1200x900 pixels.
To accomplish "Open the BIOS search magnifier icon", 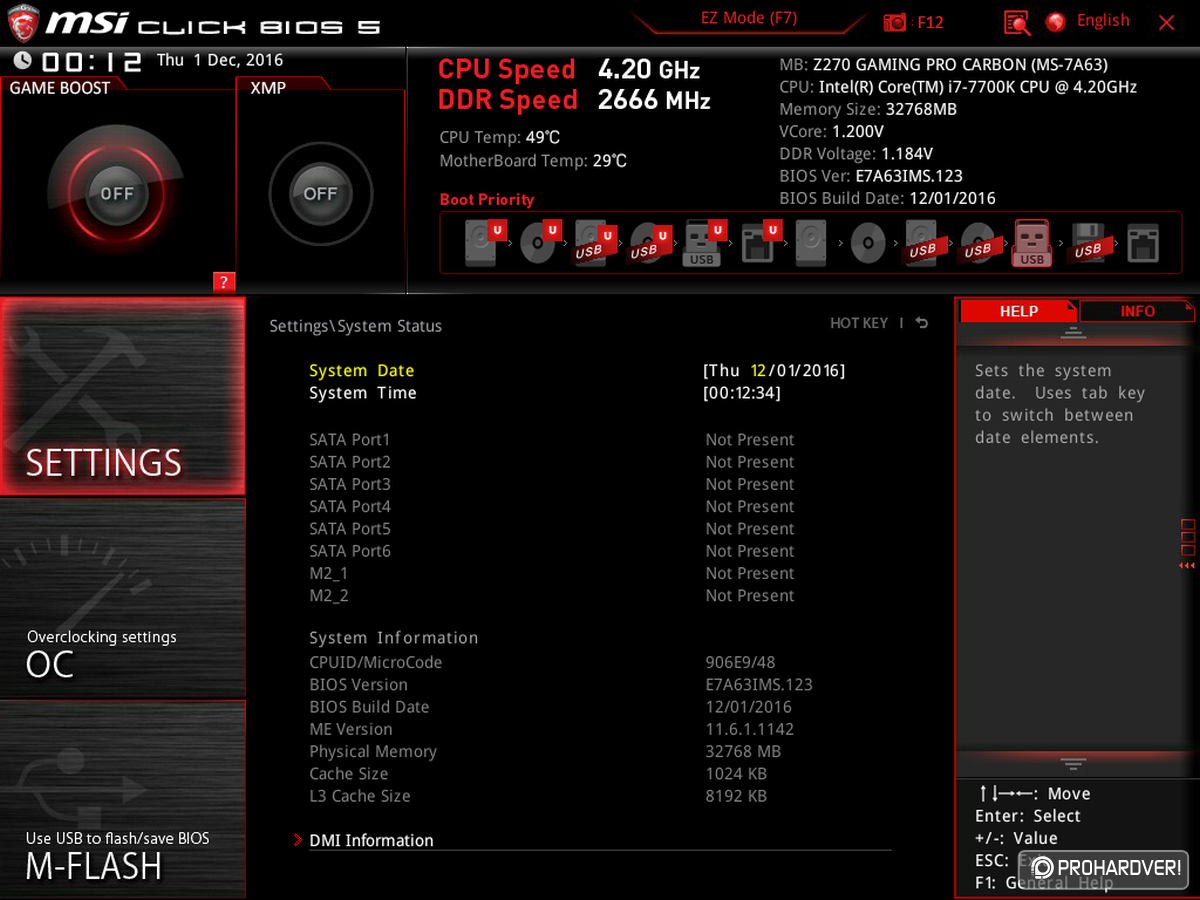I will pyautogui.click(x=1017, y=22).
